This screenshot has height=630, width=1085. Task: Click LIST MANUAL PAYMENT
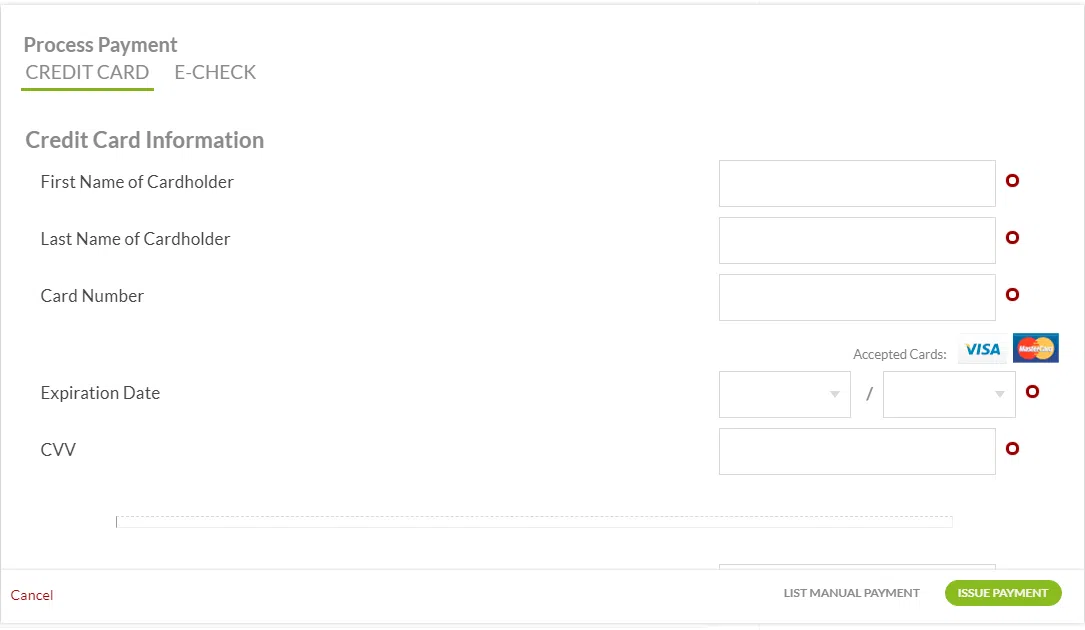(851, 592)
